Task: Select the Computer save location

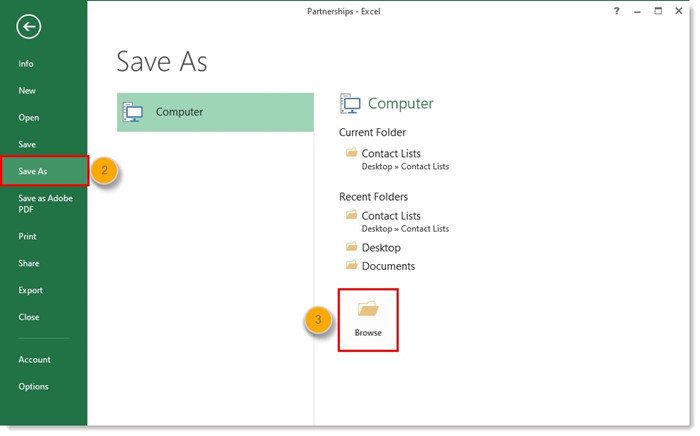Action: point(214,112)
